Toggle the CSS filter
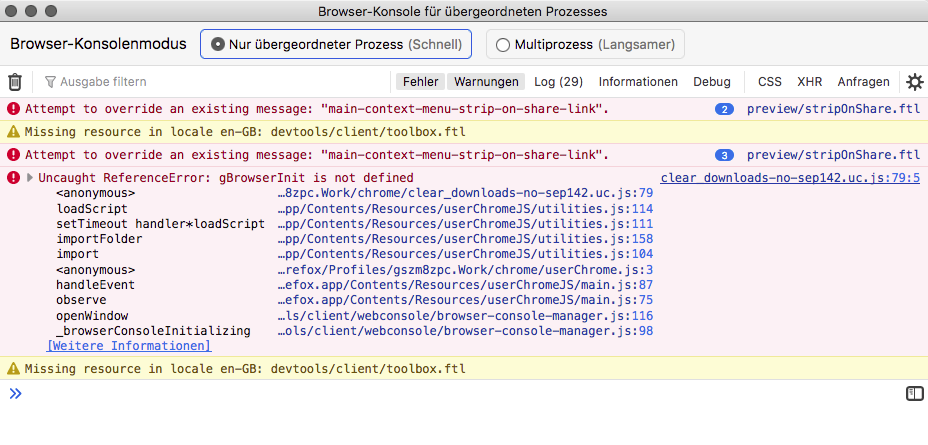The width and height of the screenshot is (928, 445). [x=769, y=82]
